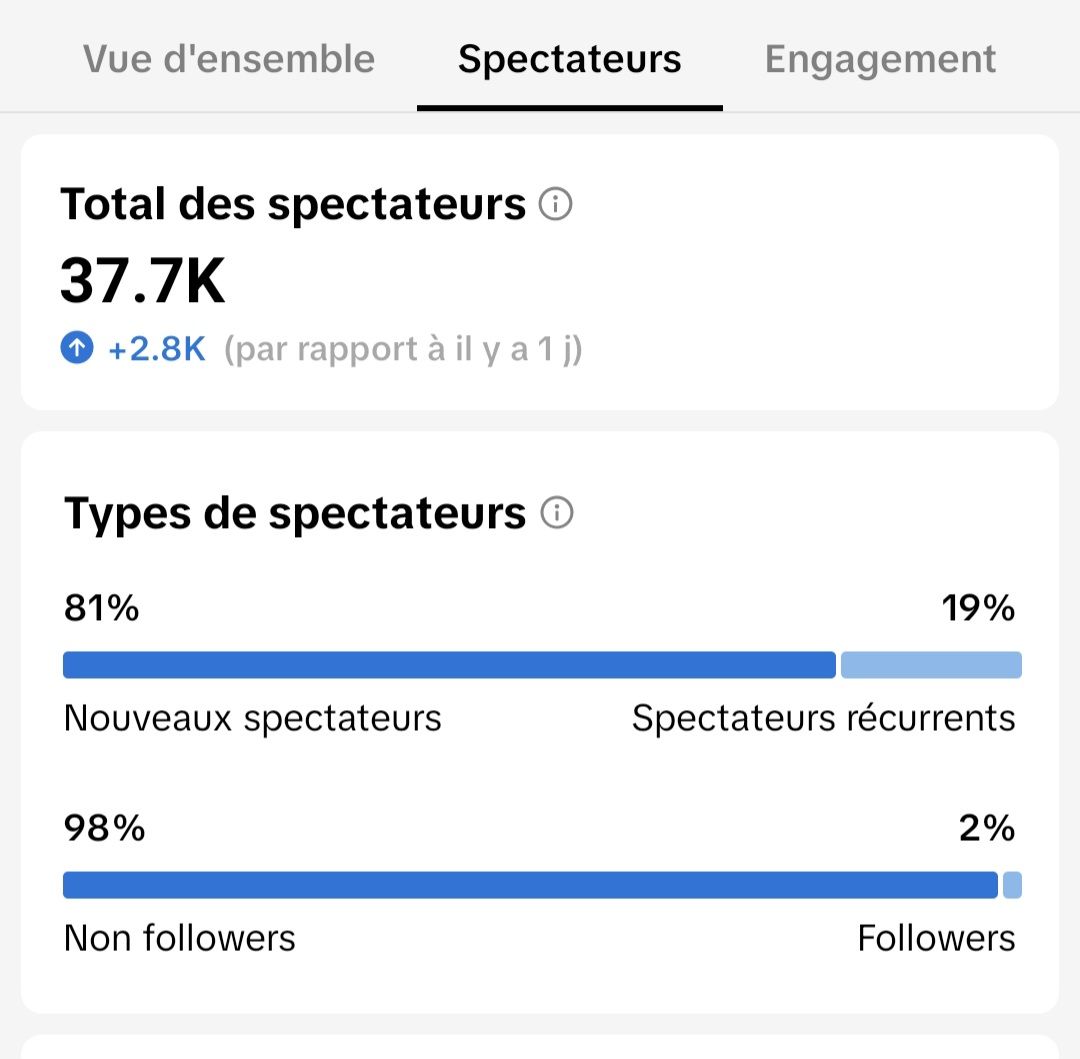Click the Spectateurs récurrents label

823,718
